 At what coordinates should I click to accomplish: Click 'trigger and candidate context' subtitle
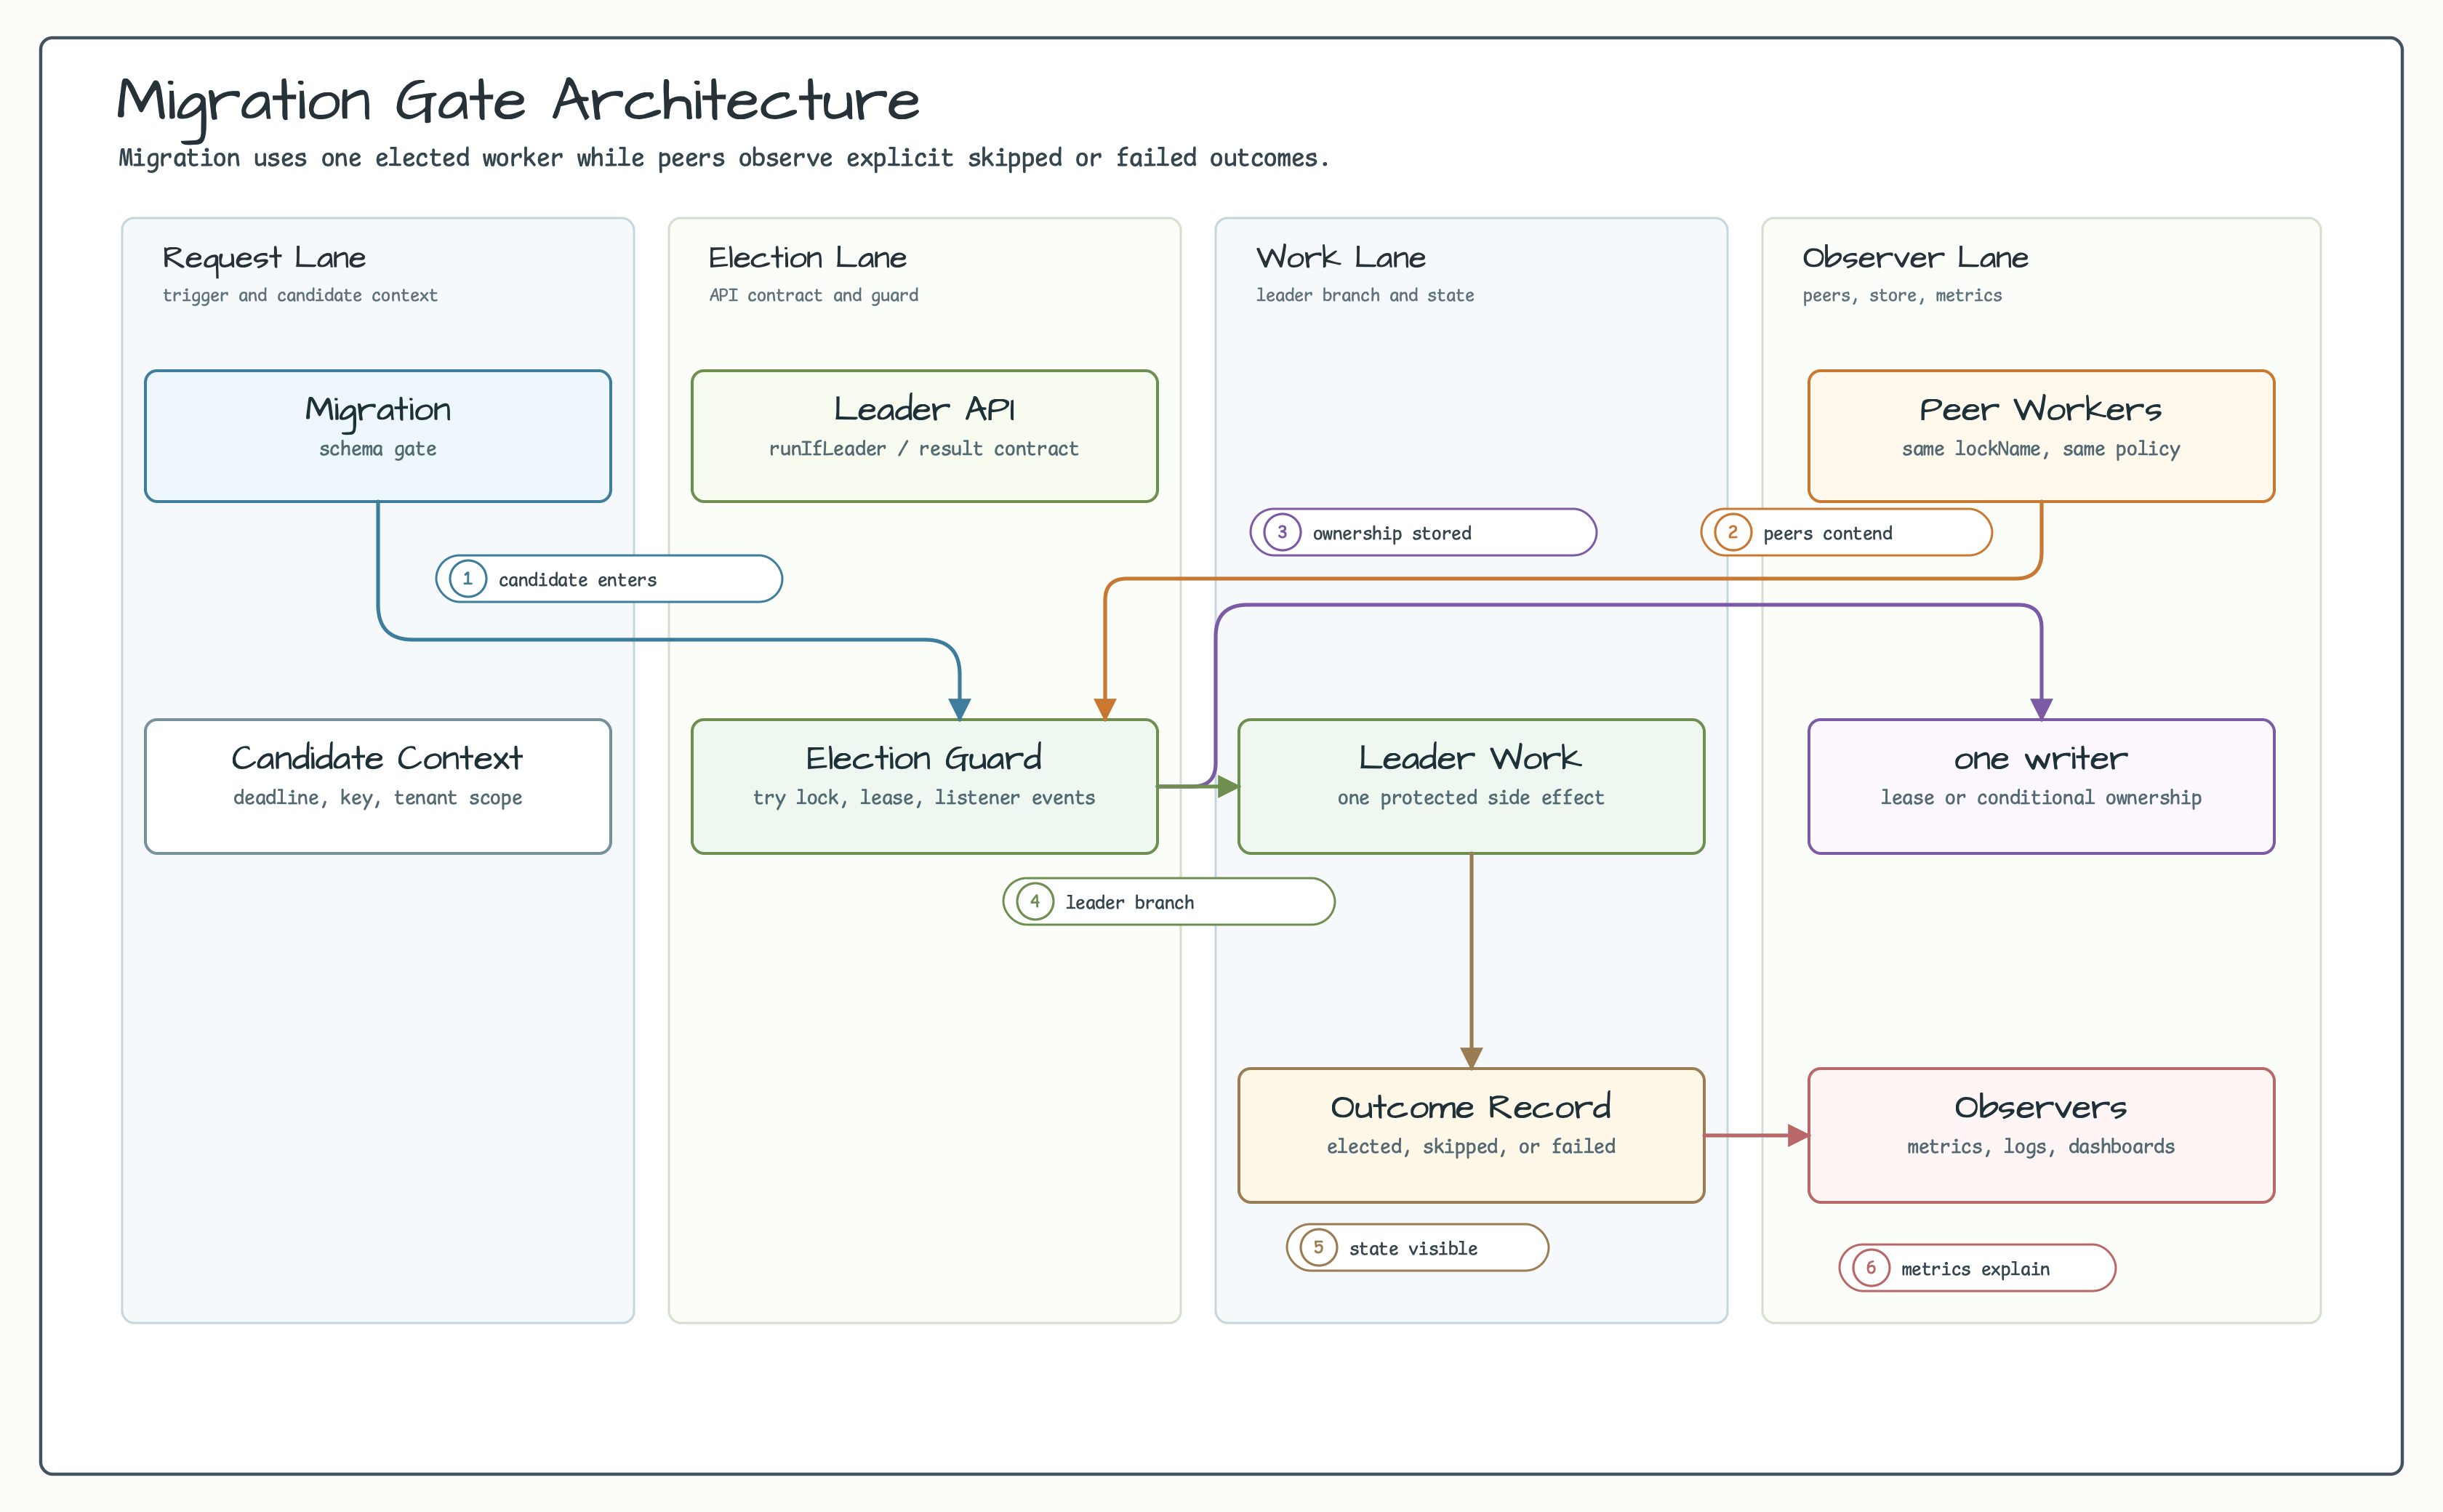(x=300, y=295)
